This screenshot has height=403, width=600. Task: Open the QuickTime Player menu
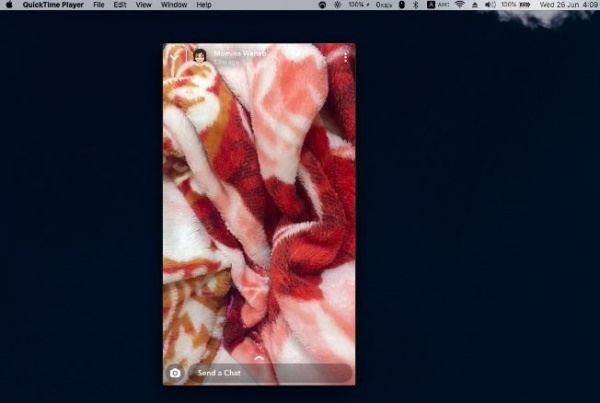pyautogui.click(x=54, y=5)
